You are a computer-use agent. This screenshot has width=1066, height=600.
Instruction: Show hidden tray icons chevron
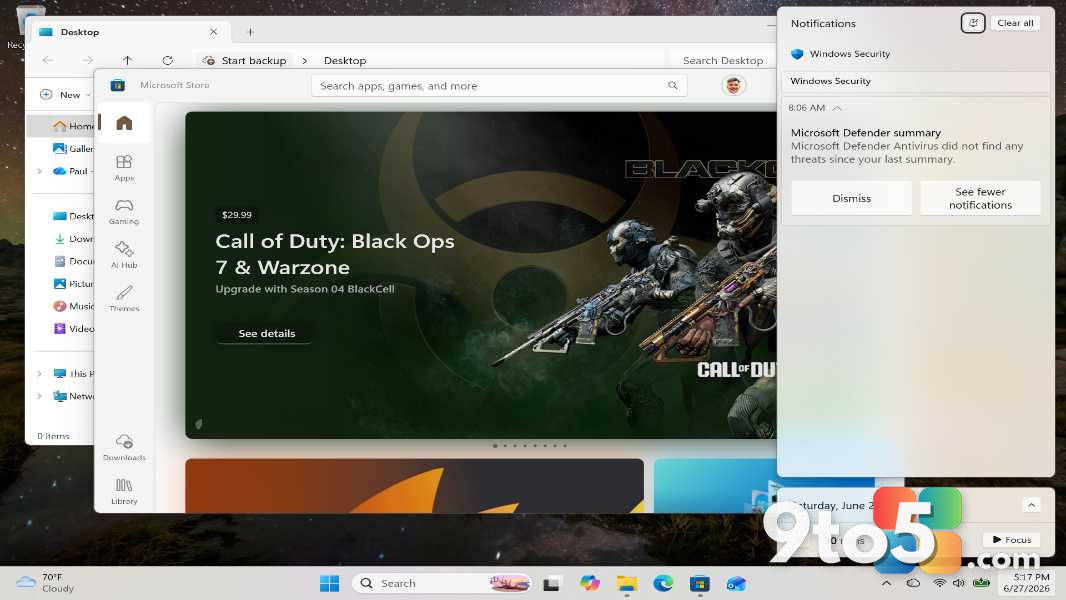pos(886,583)
